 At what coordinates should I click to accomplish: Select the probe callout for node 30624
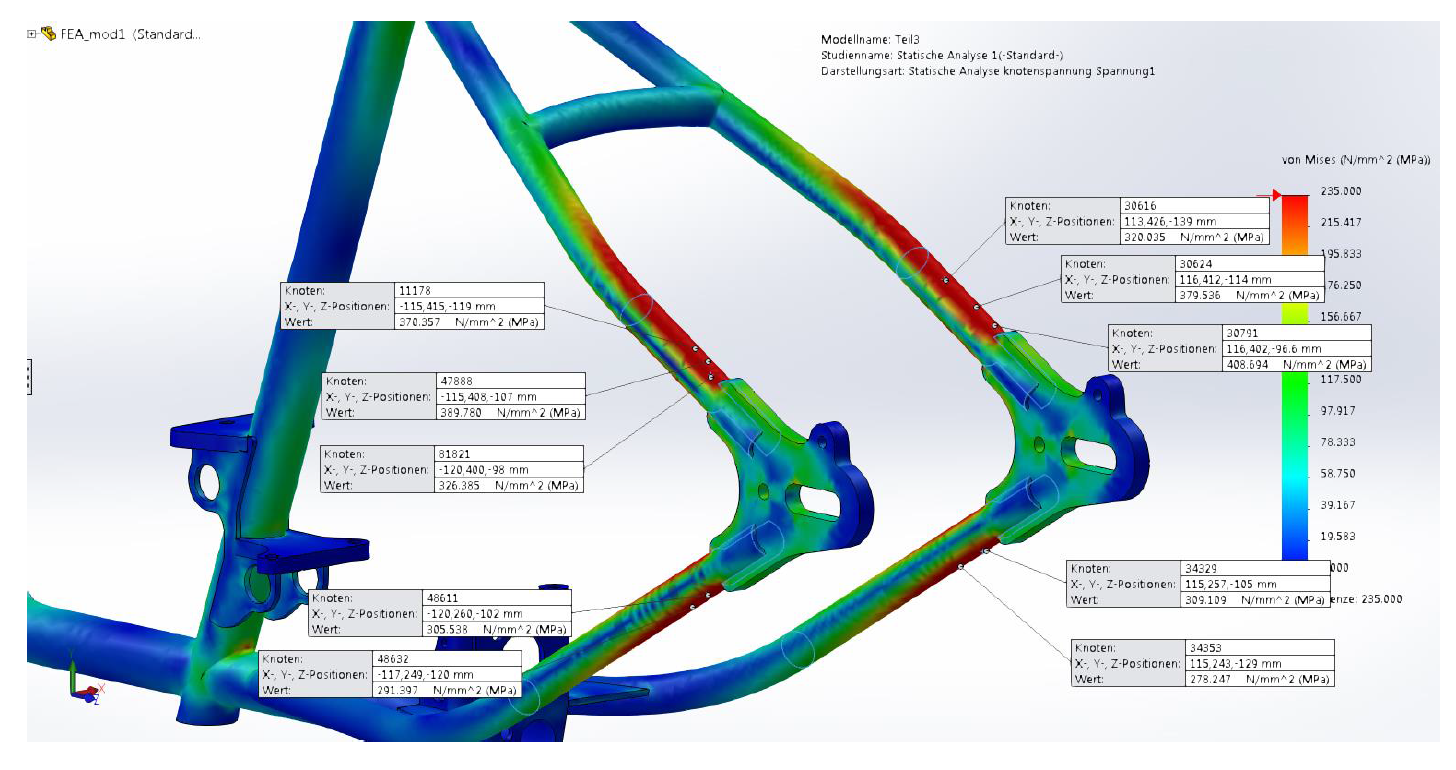click(x=1192, y=279)
